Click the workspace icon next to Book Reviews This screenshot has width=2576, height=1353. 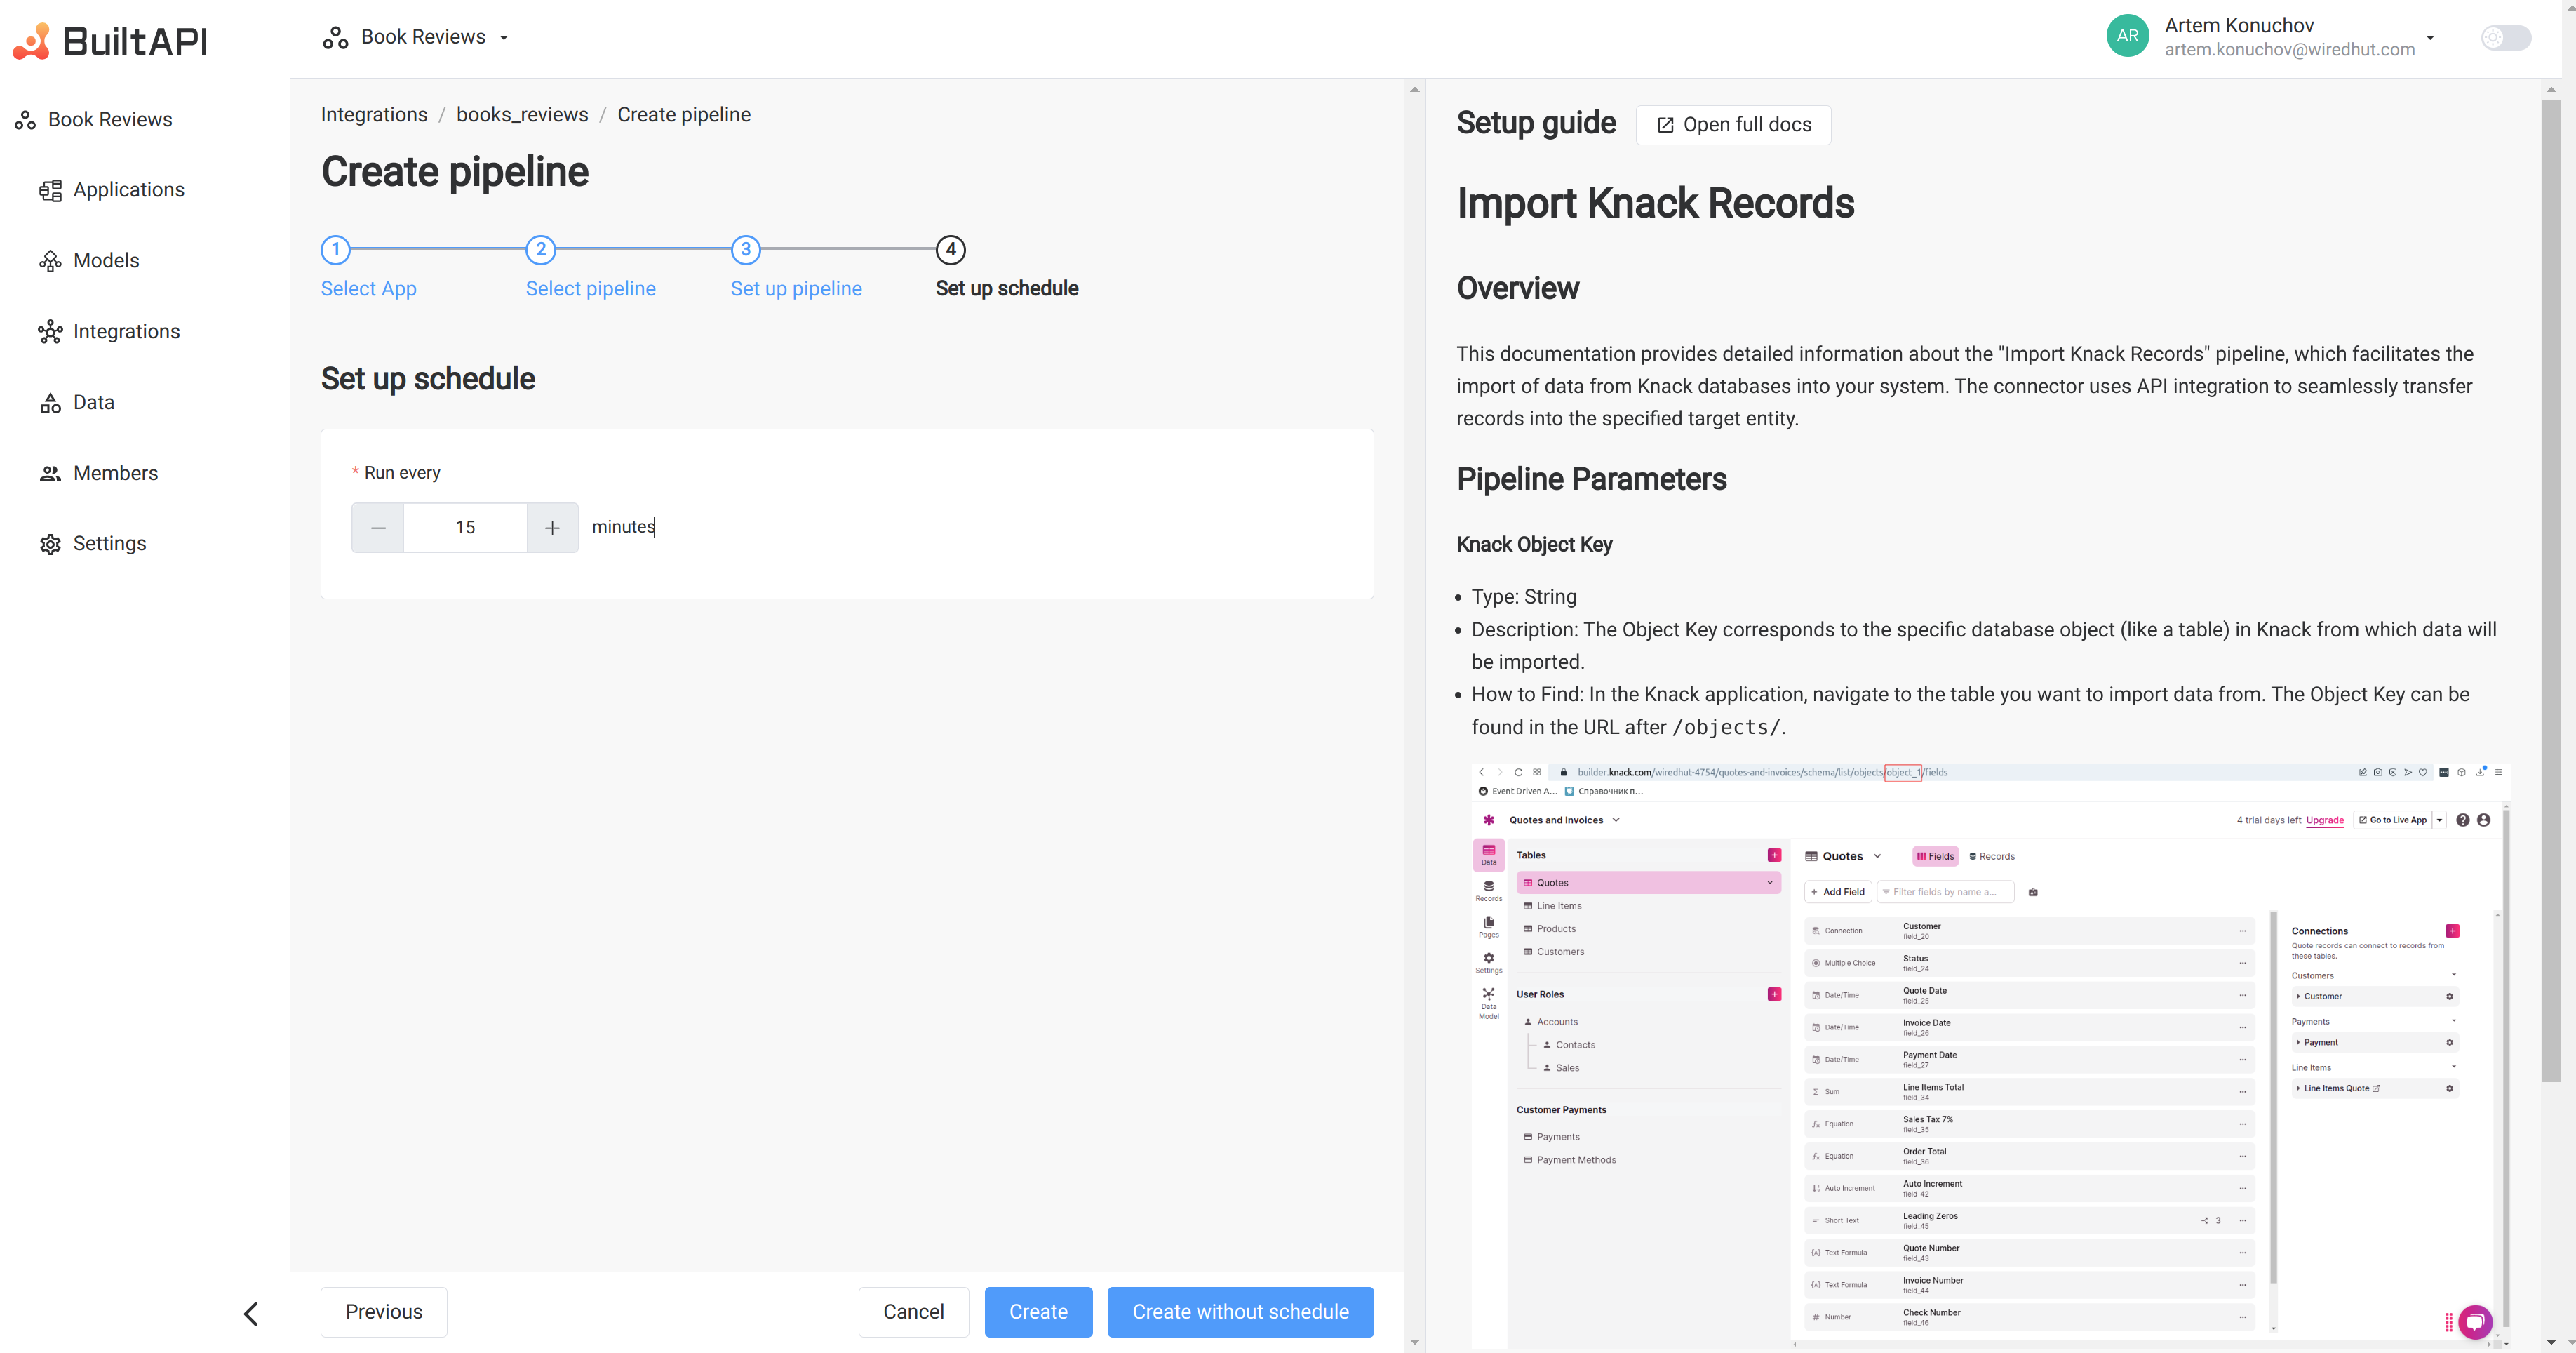(335, 38)
